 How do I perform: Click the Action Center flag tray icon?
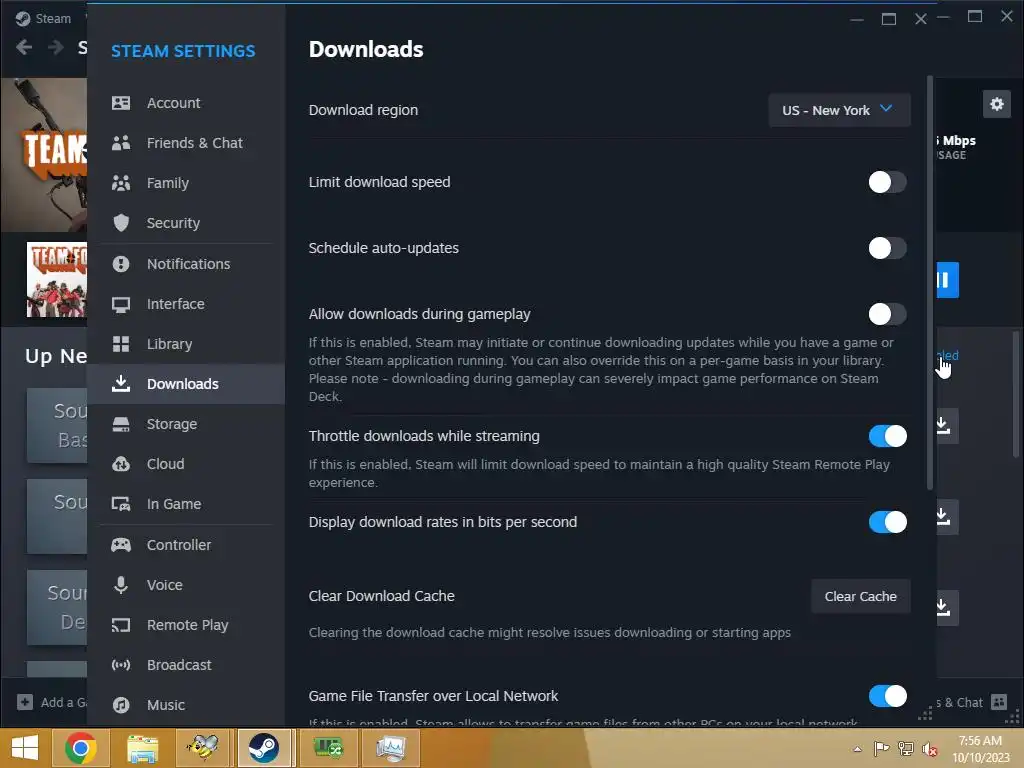(x=881, y=749)
